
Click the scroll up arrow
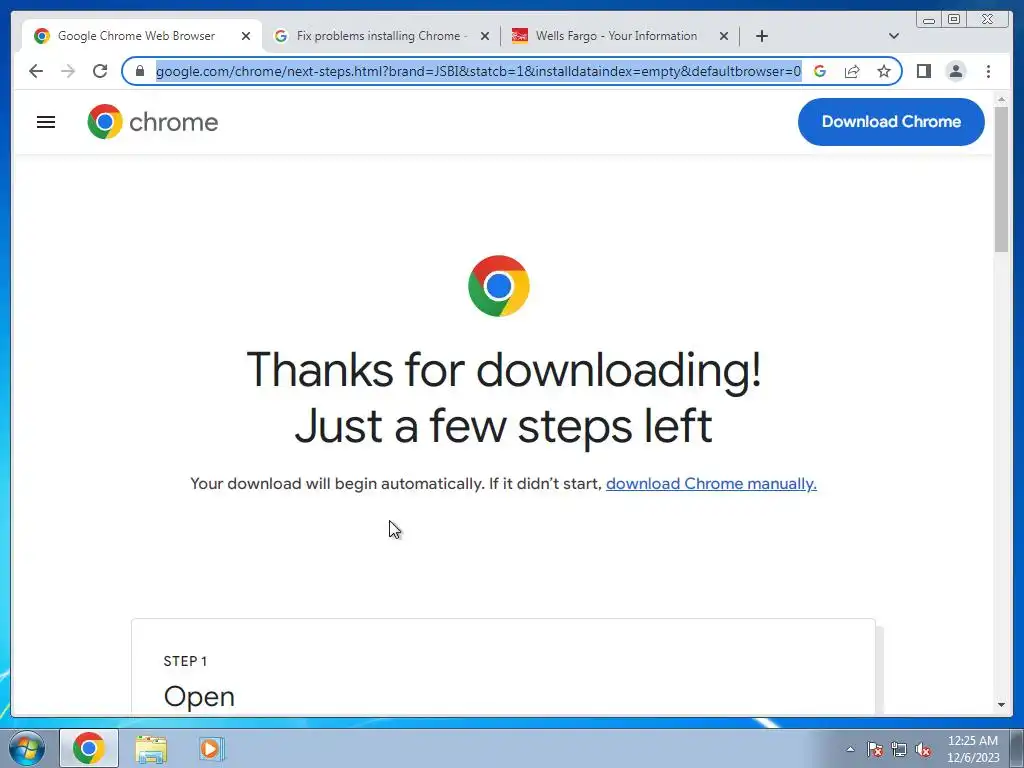(x=1001, y=99)
